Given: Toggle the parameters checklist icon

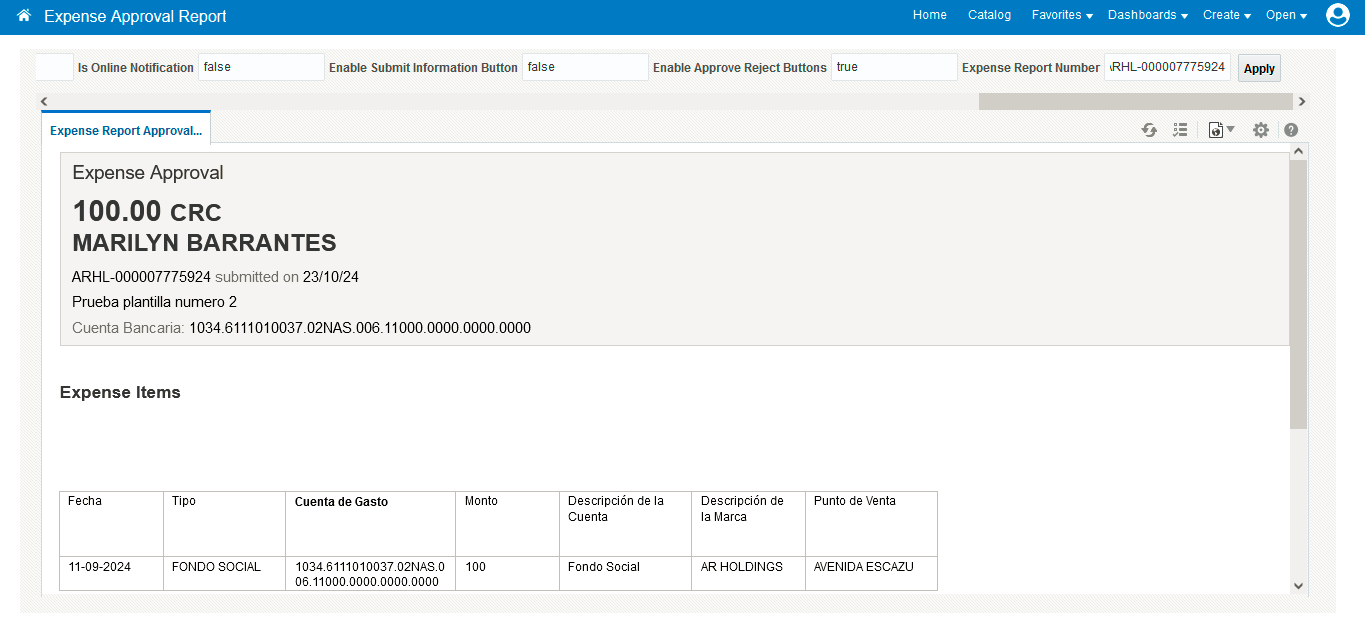Looking at the screenshot, I should [1180, 130].
